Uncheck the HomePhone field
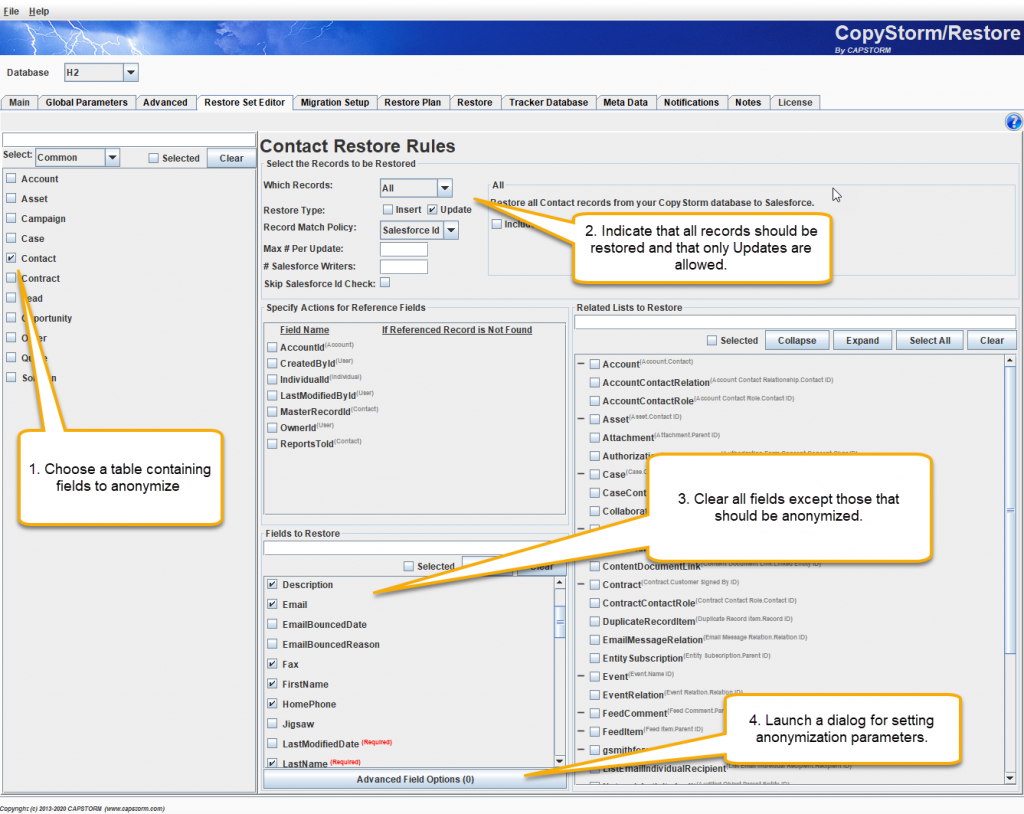Viewport: 1024px width, 814px height. 272,704
